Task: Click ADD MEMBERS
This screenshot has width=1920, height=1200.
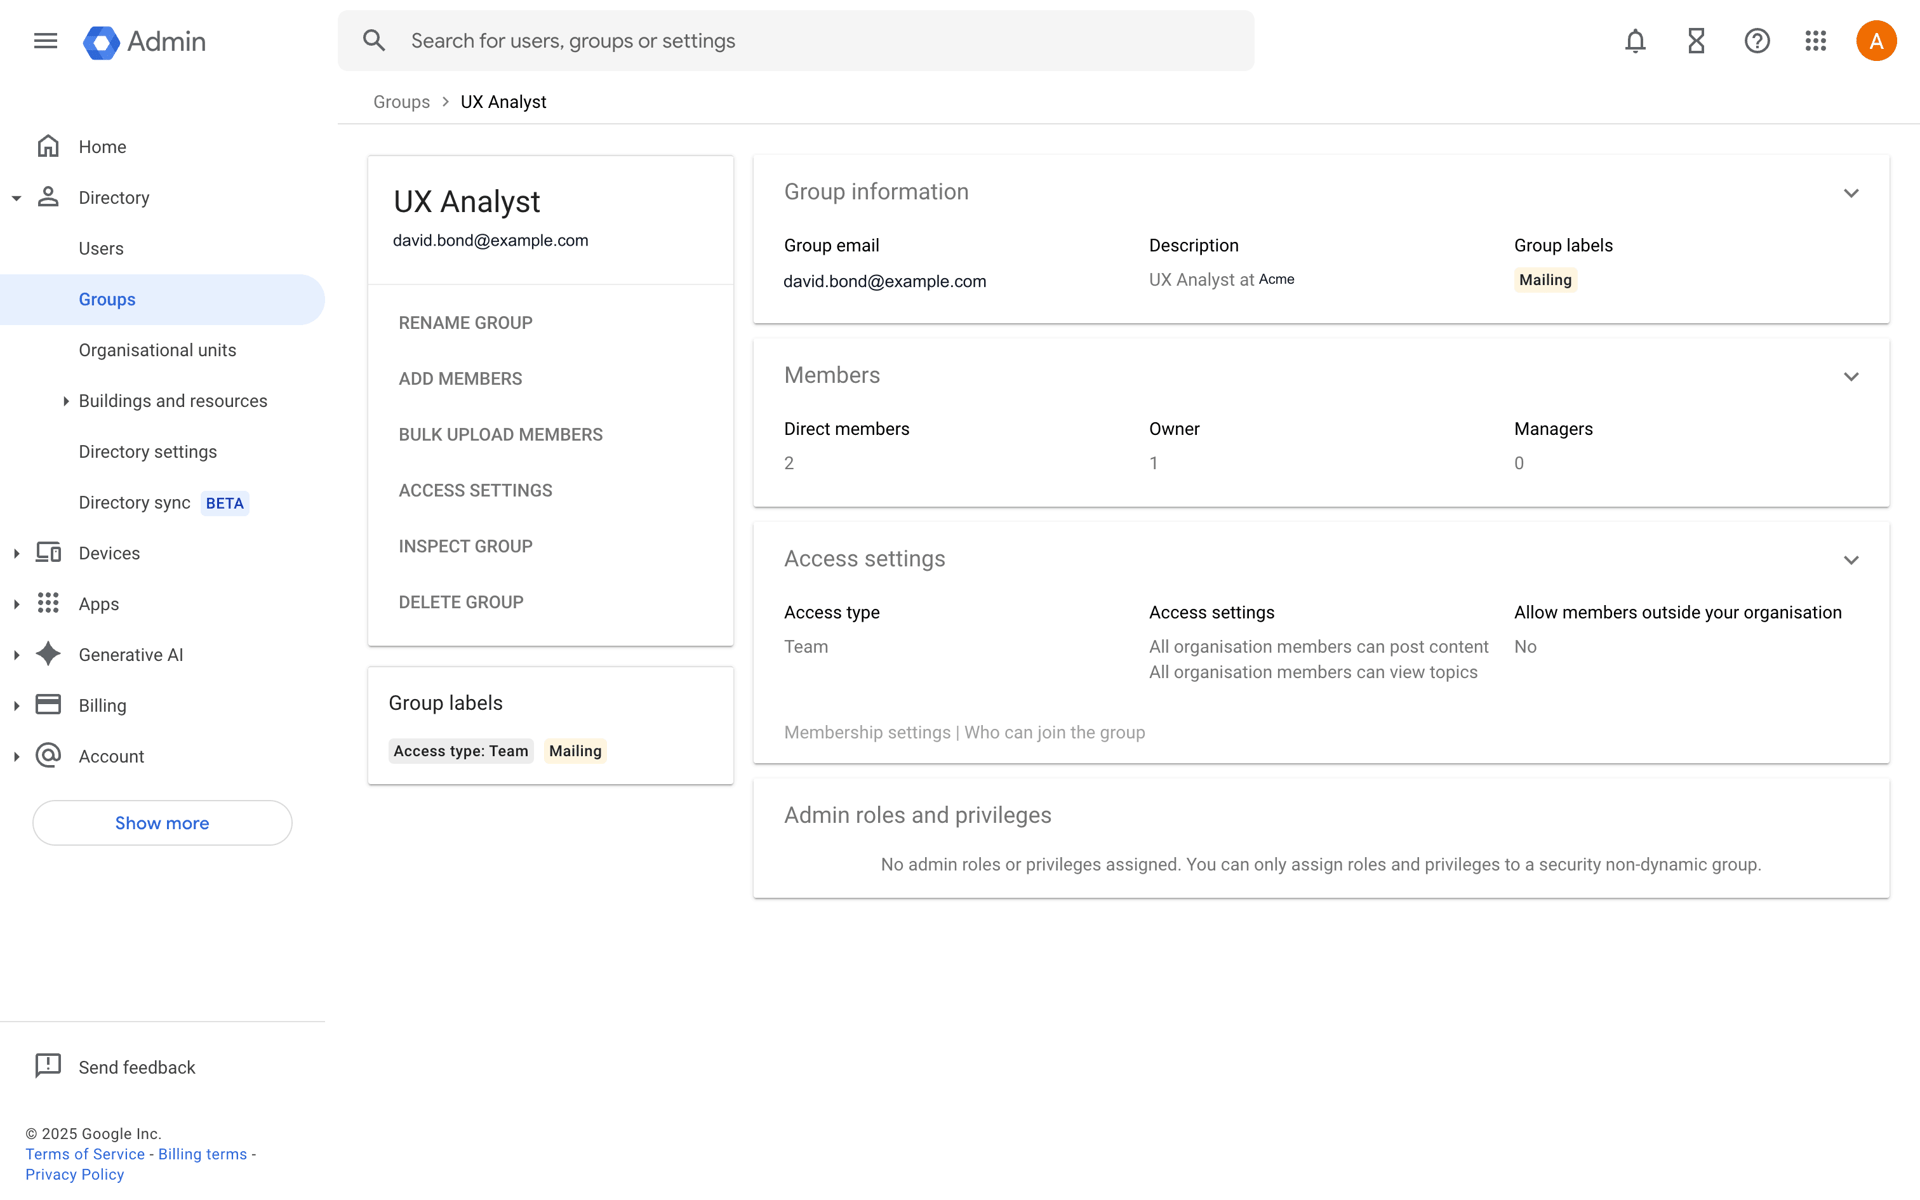Action: point(460,379)
